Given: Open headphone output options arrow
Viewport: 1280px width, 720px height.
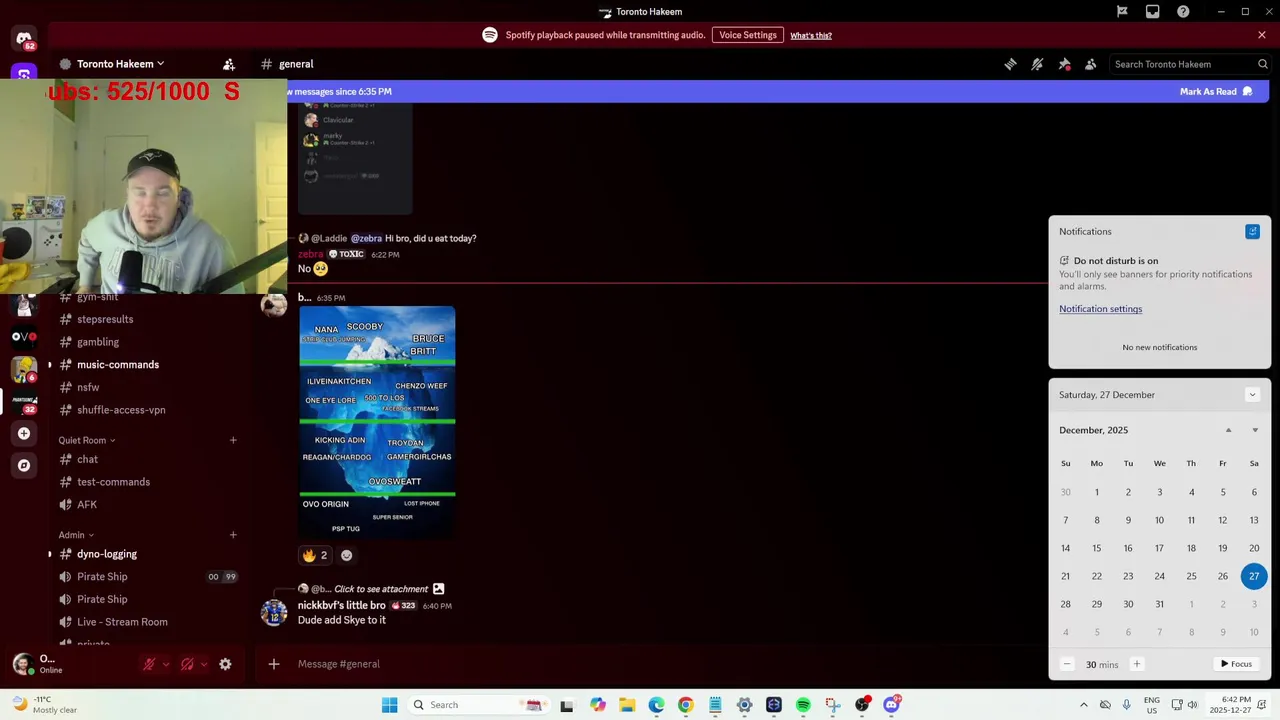Looking at the screenshot, I should 204,664.
